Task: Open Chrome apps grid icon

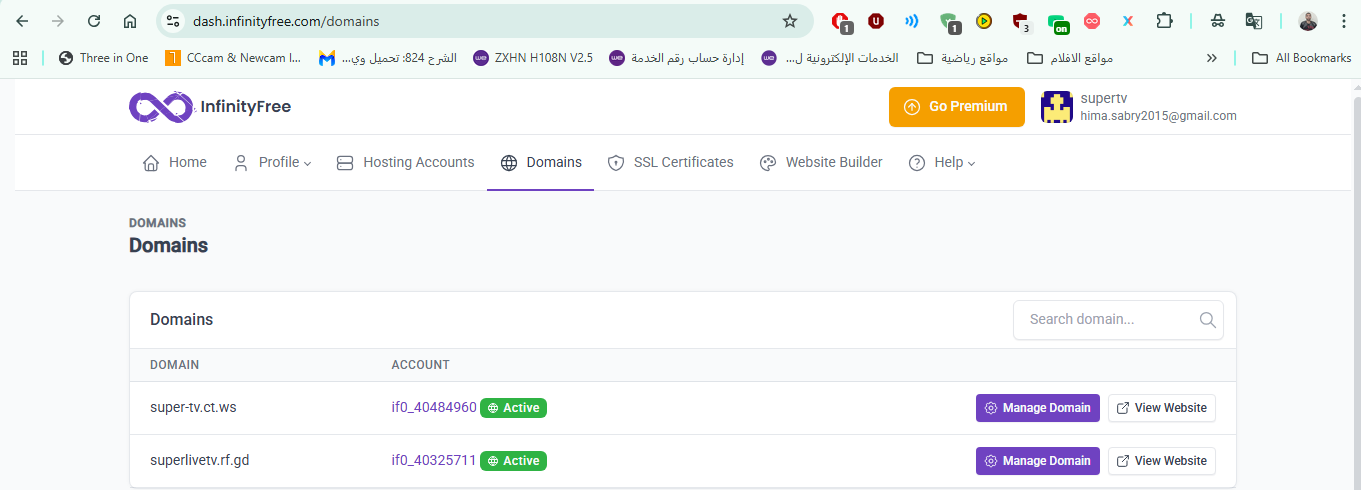Action: 20,58
